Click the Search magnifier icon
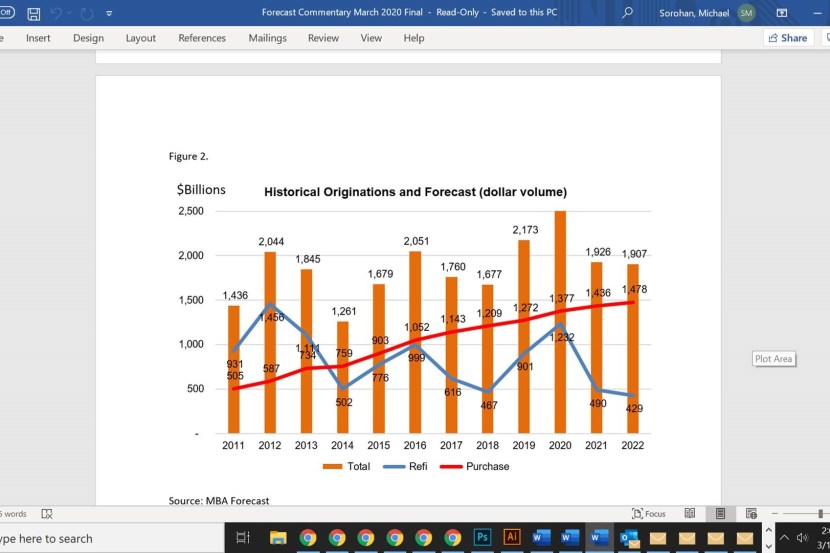830x553 pixels. pos(627,14)
